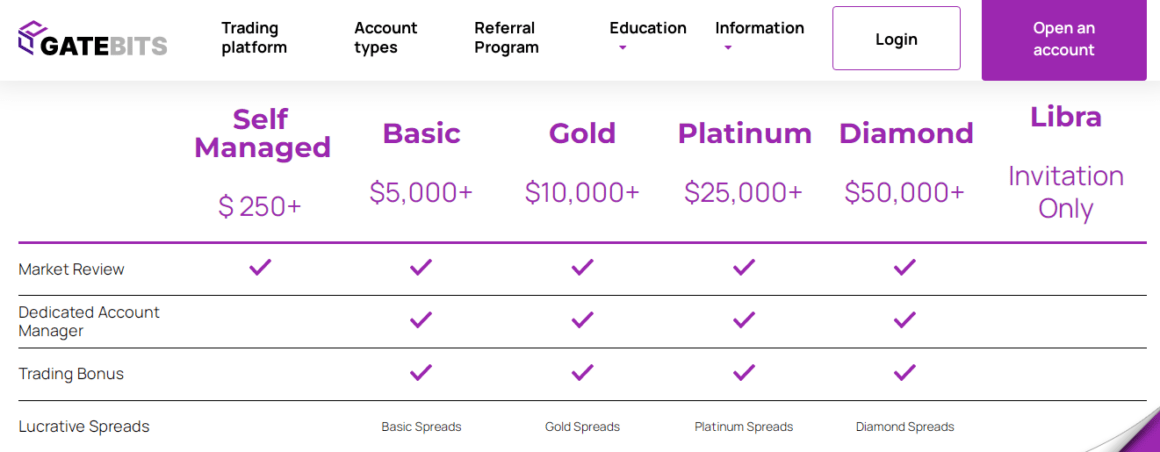Click Market Review checkmark under Gold

point(582,267)
